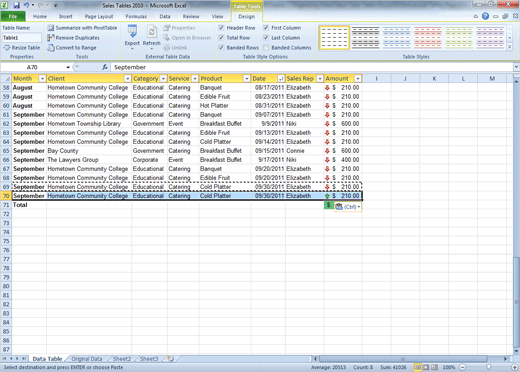Viewport: 520px width, 372px height.
Task: Click the Refresh table data icon
Action: [x=152, y=32]
